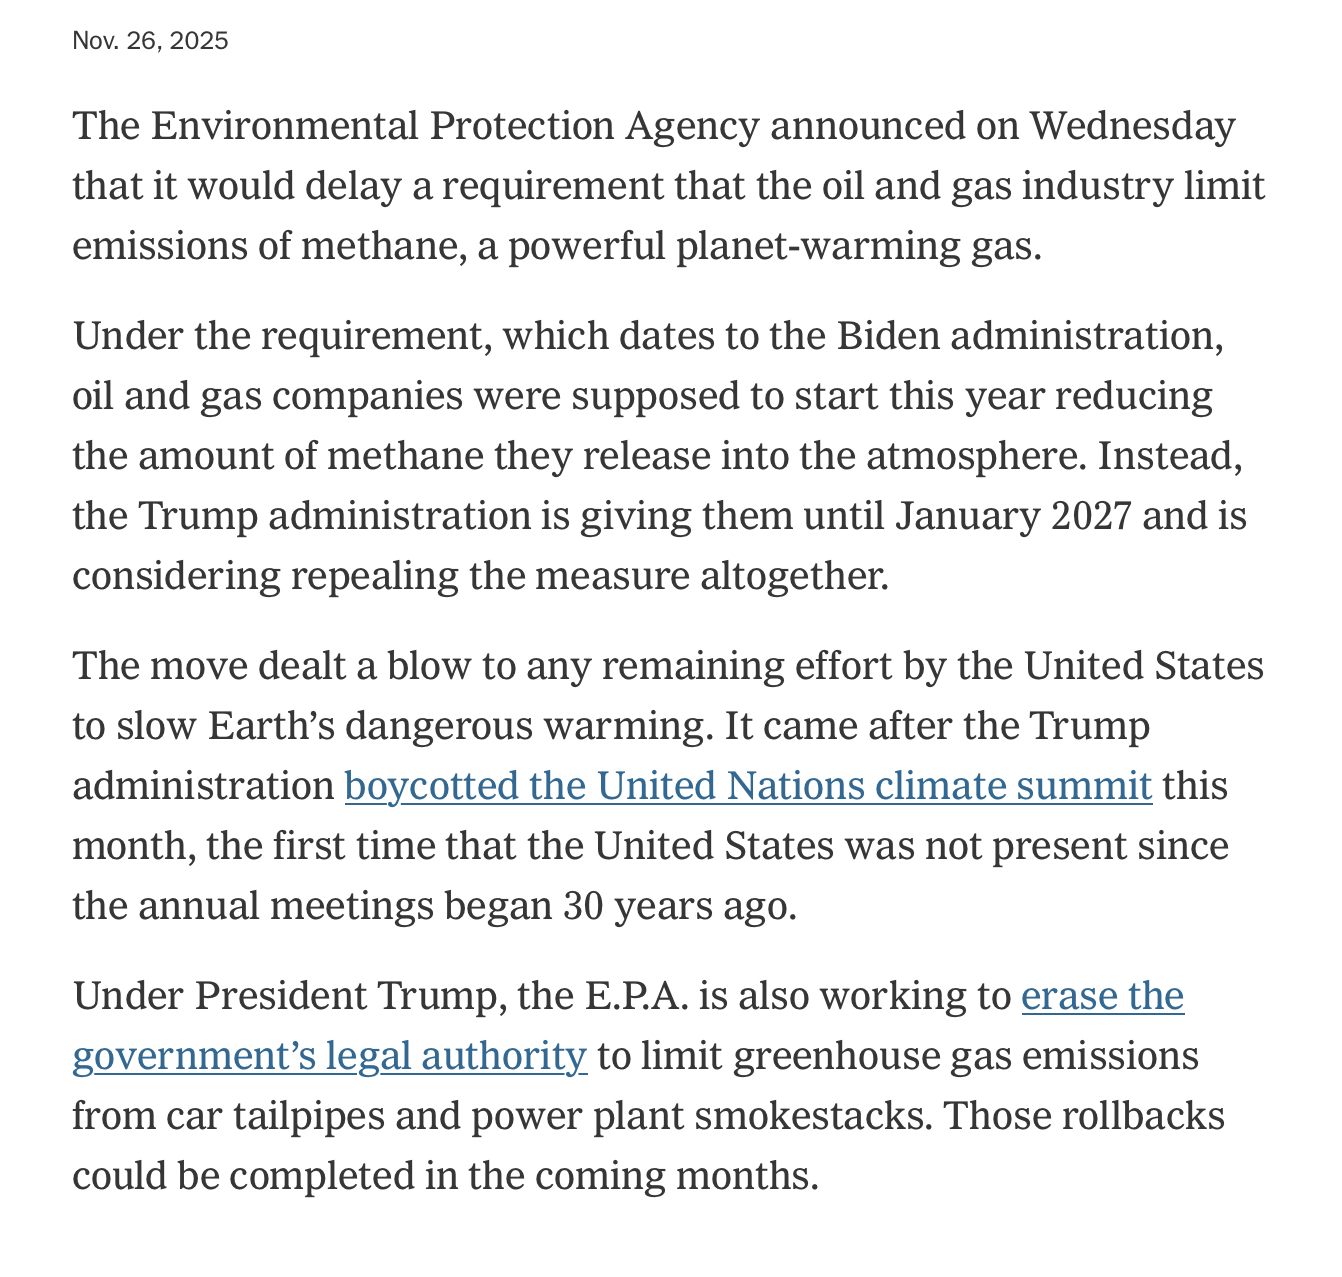Image resolution: width=1342 pixels, height=1277 pixels.
Task: Click the phrase "could be completed in the coming months"
Action: (445, 1176)
